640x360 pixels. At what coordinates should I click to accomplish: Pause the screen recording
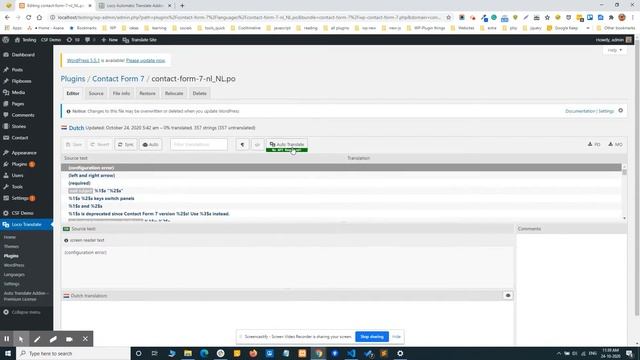pos(7,339)
